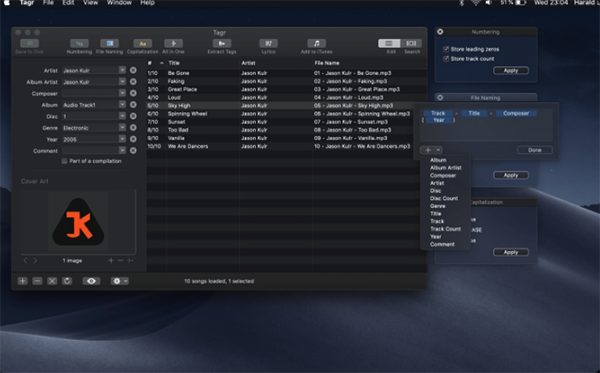This screenshot has width=600, height=373.
Task: Click the Save to Disk toolbar icon
Action: (29, 44)
